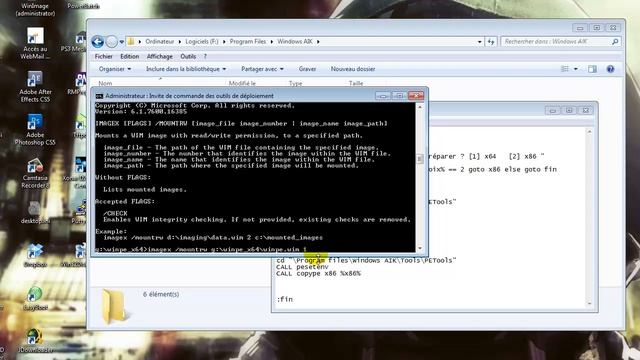Image resolution: width=640 pixels, height=360 pixels.
Task: Sort by the Nom column header
Action: tap(105, 83)
